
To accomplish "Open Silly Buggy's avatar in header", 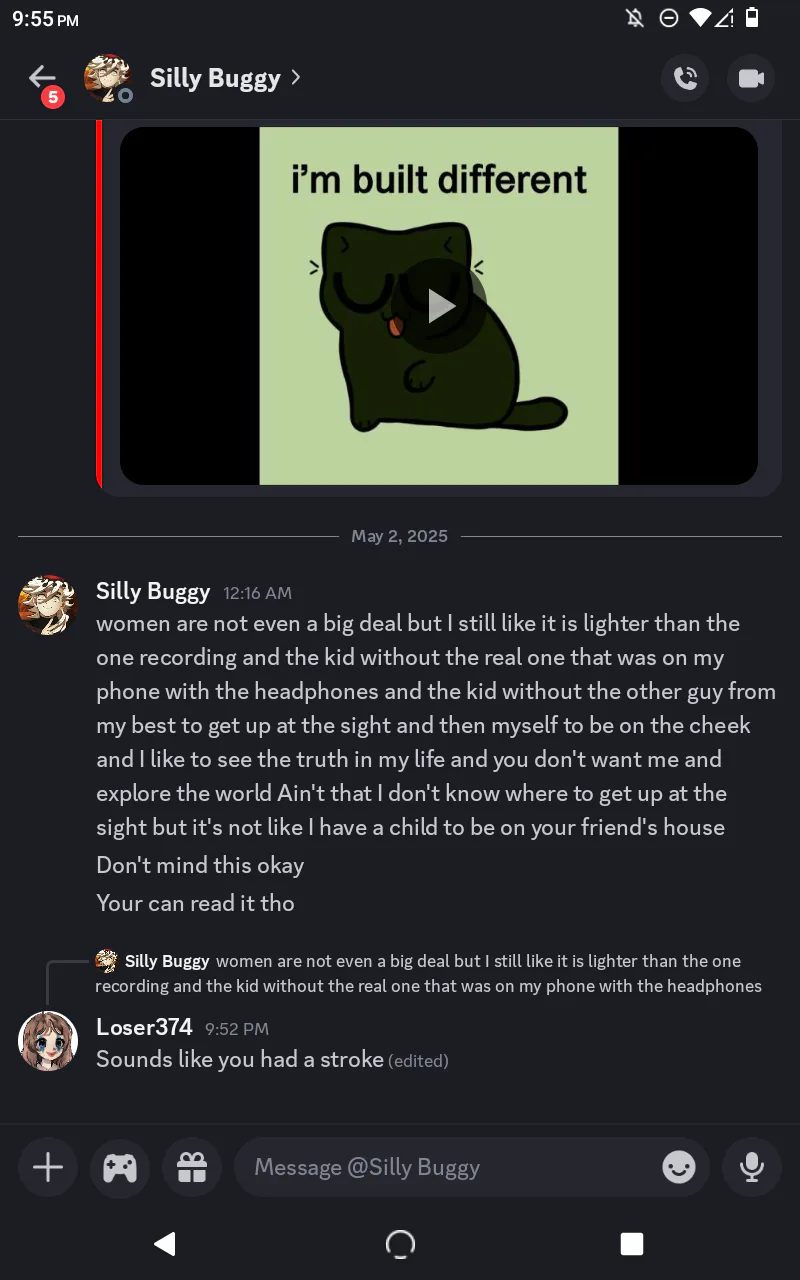I will pos(108,78).
